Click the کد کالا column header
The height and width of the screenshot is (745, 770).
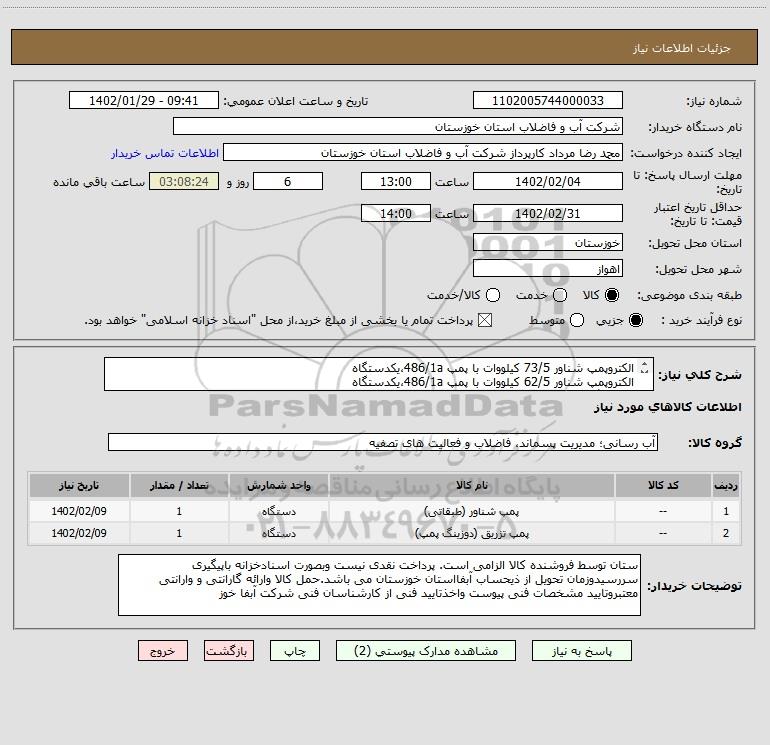[663, 485]
